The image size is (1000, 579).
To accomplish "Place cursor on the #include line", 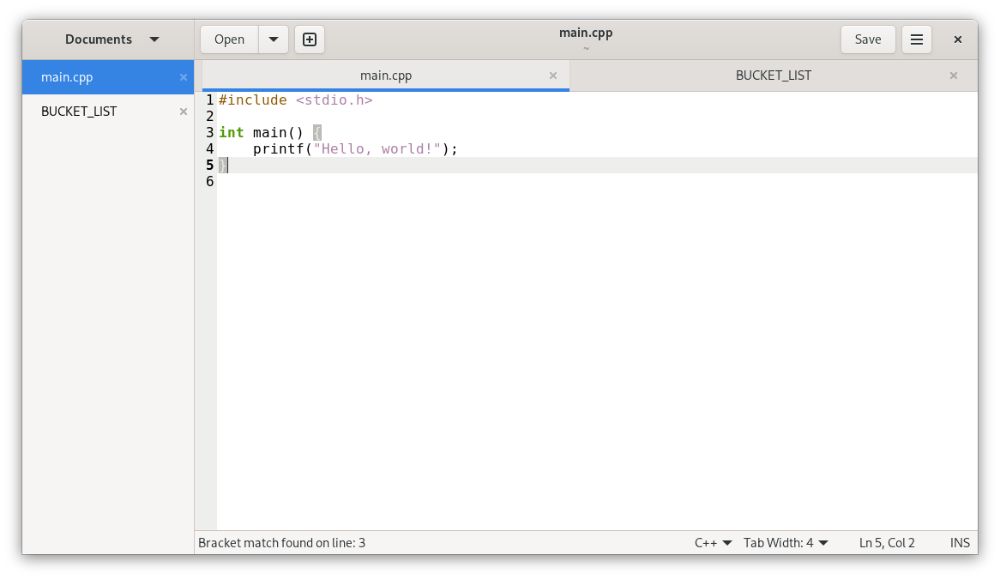I will 295,100.
